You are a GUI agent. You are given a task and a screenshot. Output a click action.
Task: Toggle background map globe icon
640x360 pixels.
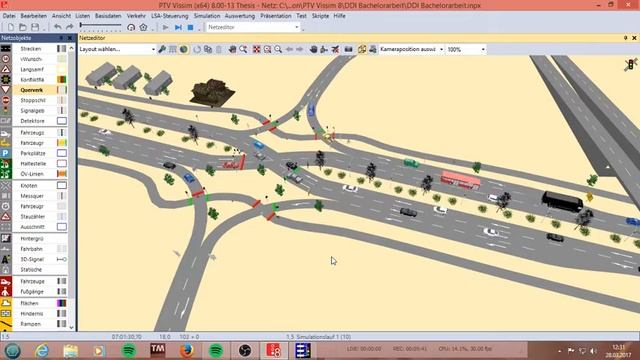[184, 49]
